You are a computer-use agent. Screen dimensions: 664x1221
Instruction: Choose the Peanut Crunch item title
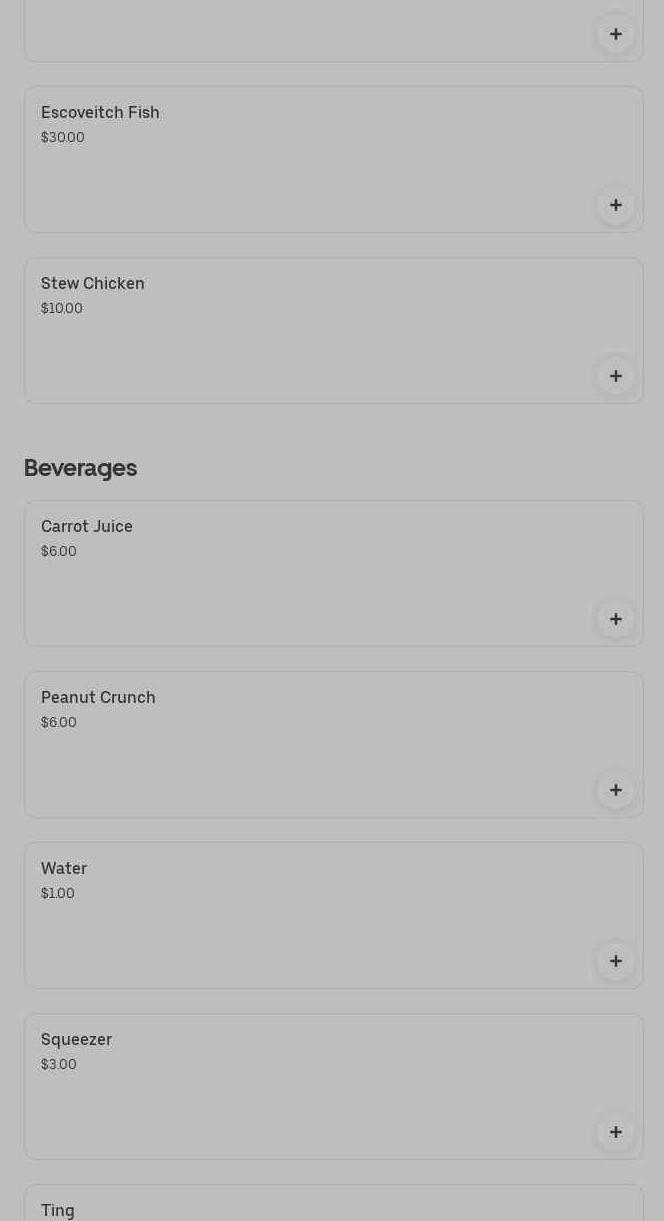point(98,698)
